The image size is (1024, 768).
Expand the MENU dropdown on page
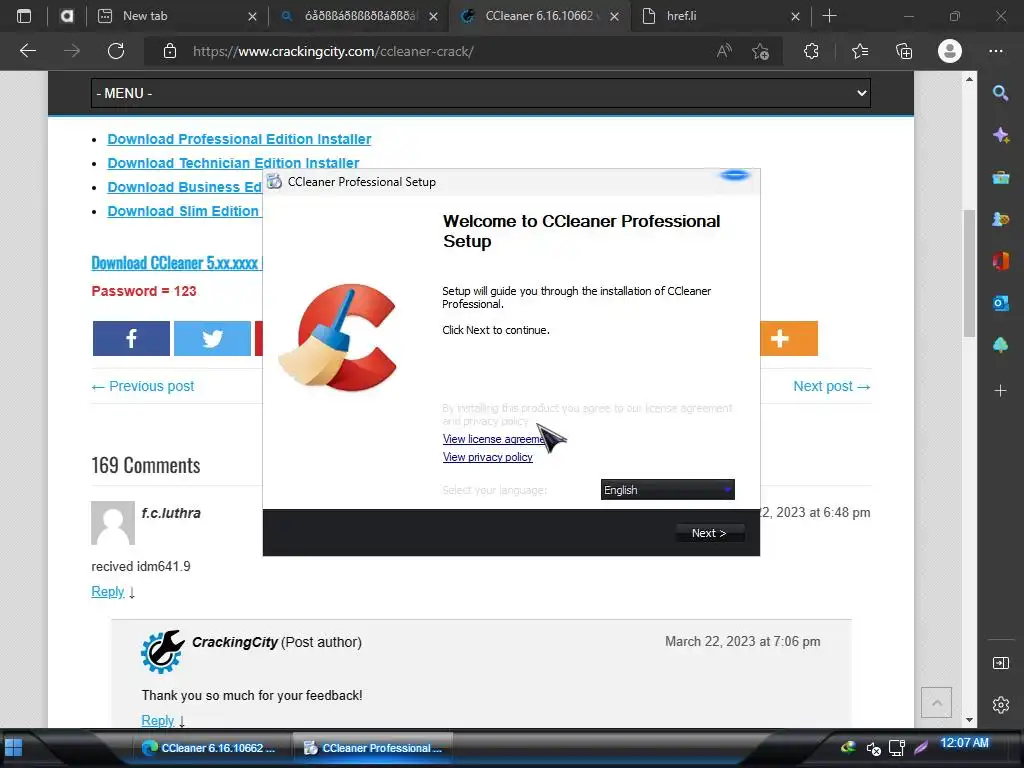481,93
